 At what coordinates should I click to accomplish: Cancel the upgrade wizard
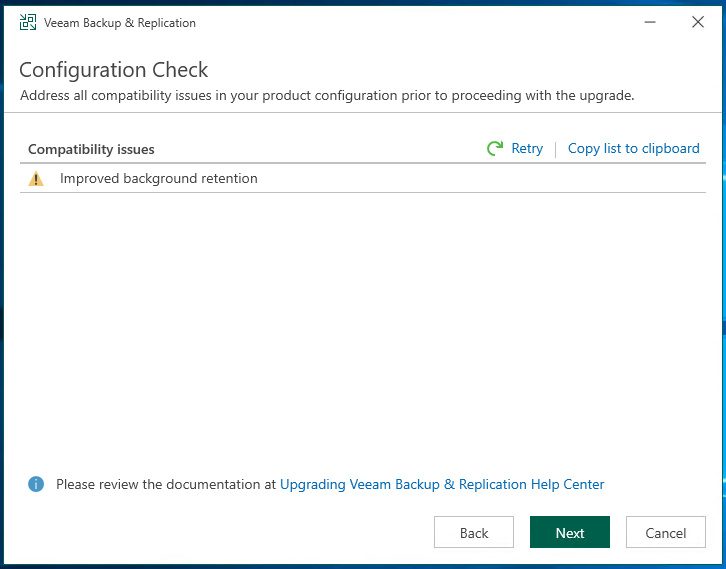pyautogui.click(x=666, y=532)
